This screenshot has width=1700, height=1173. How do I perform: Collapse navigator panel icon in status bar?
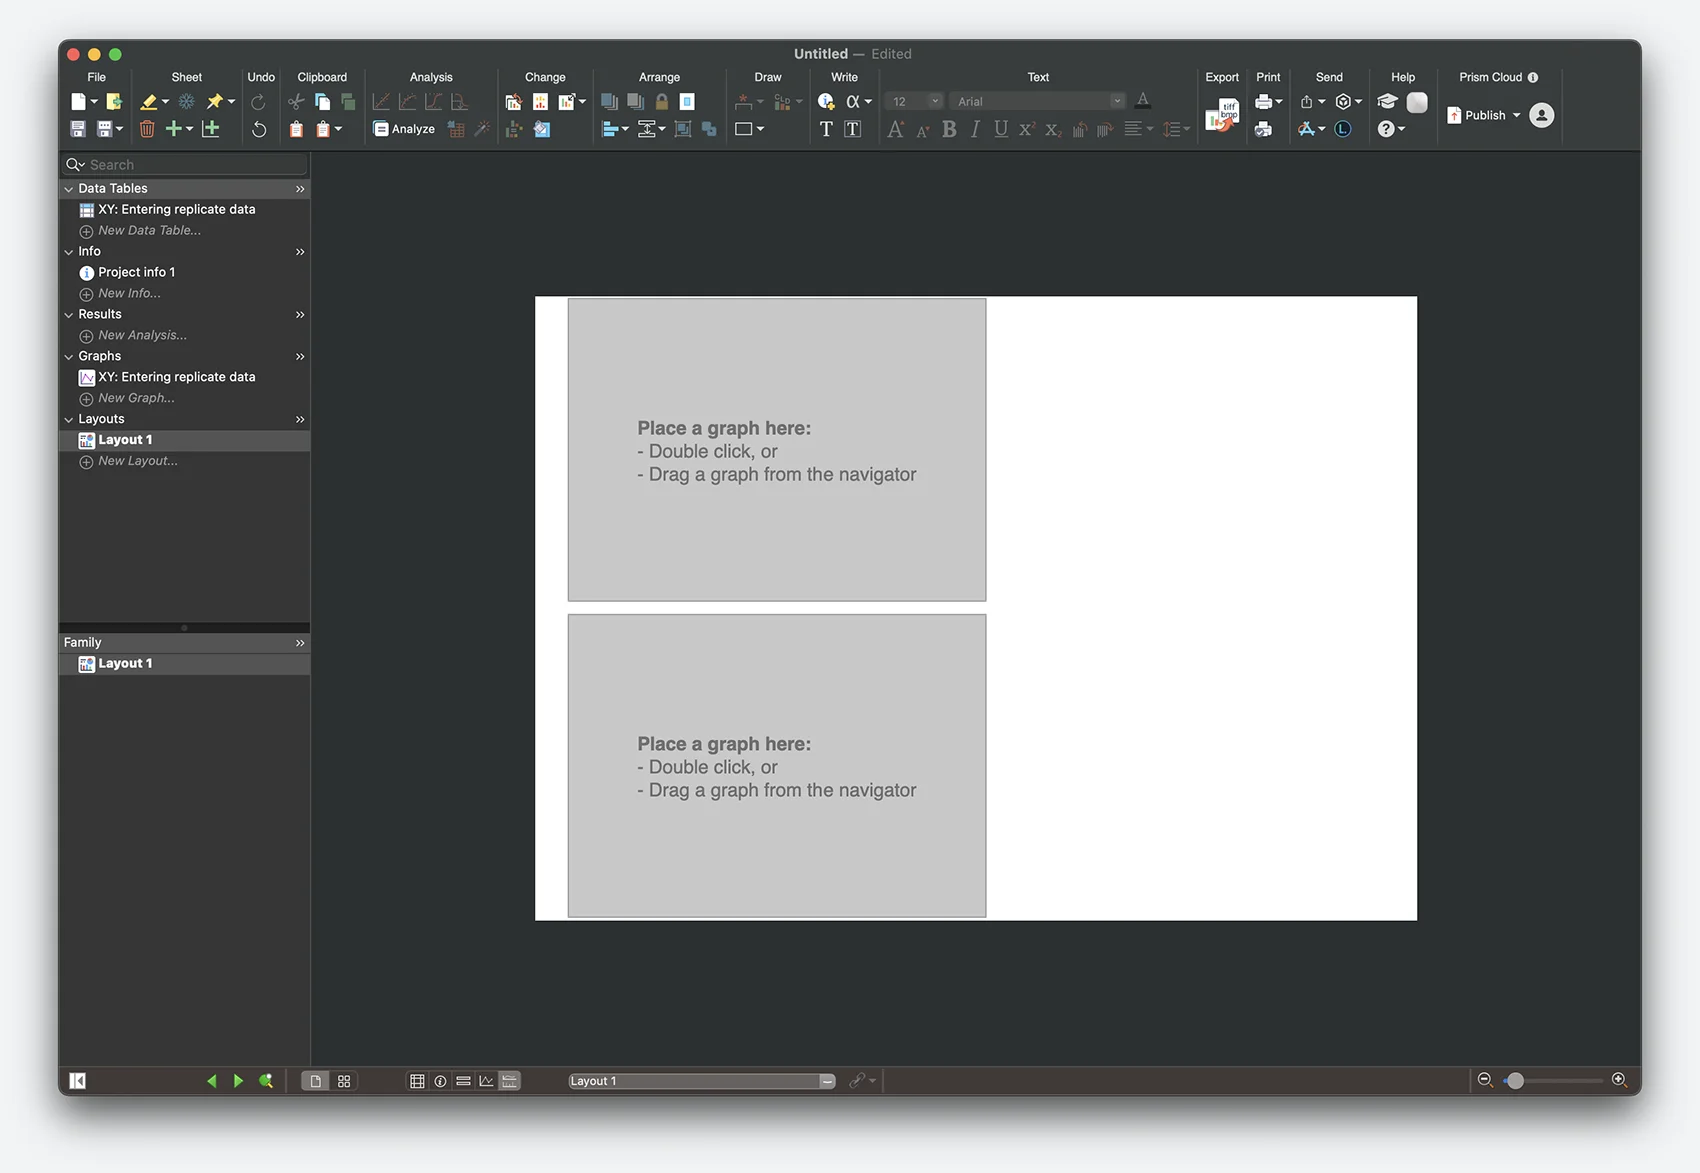pos(78,1080)
